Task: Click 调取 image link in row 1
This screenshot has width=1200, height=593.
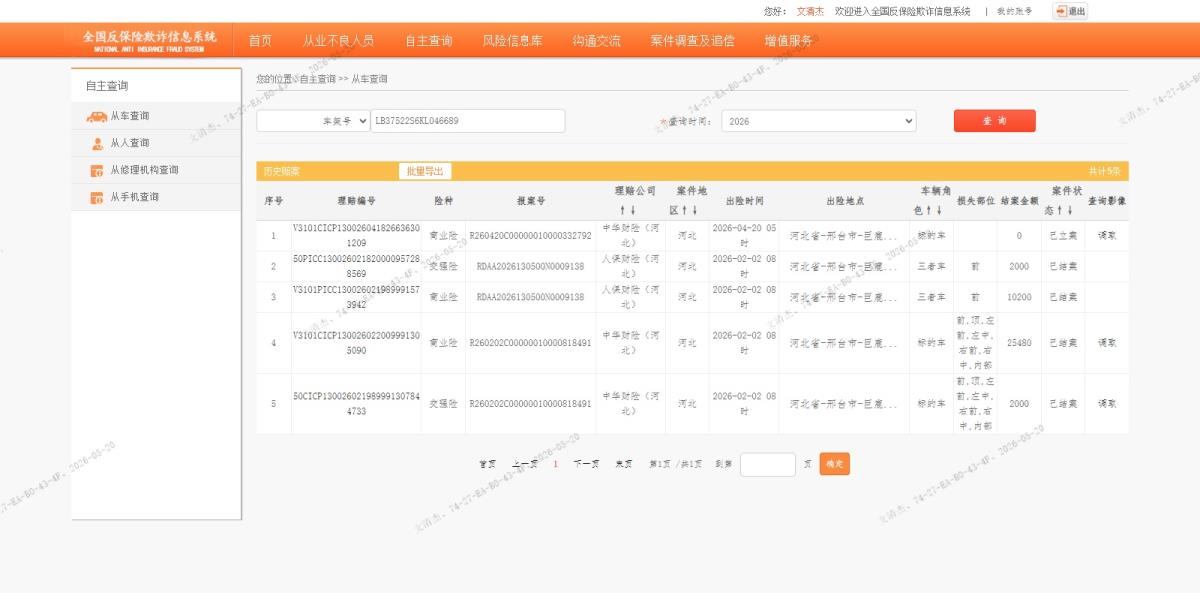Action: 1106,236
